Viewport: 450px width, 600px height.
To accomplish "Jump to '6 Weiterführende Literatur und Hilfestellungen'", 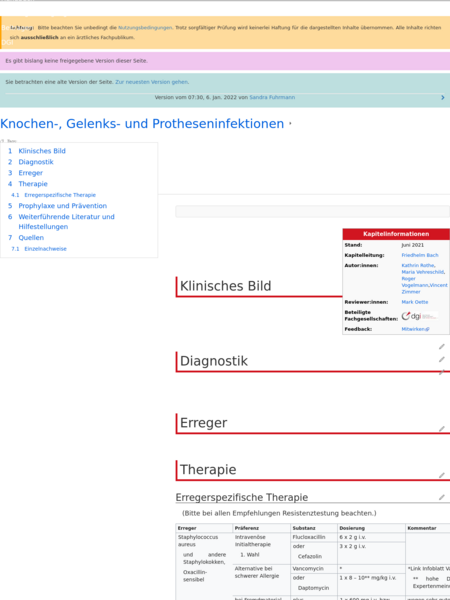I will pyautogui.click(x=61, y=222).
